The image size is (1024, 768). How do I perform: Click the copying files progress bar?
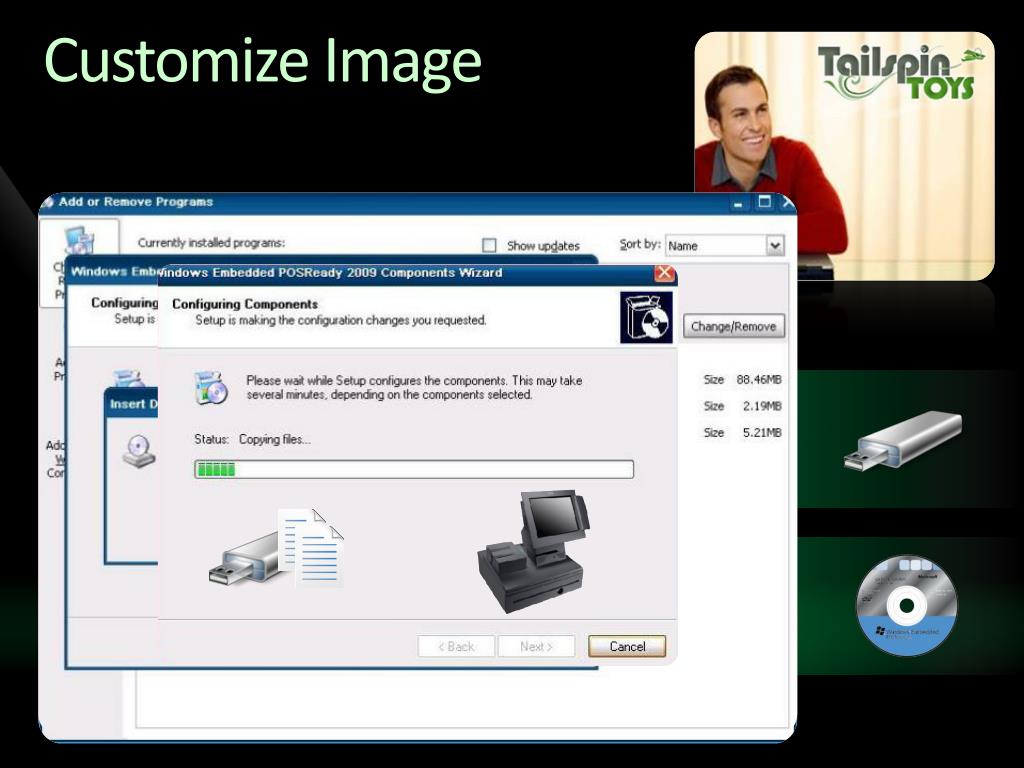pyautogui.click(x=414, y=469)
